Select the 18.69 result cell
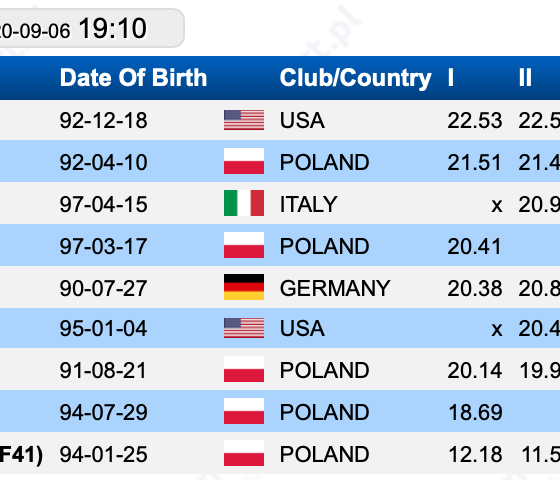The image size is (560, 480). tap(475, 412)
